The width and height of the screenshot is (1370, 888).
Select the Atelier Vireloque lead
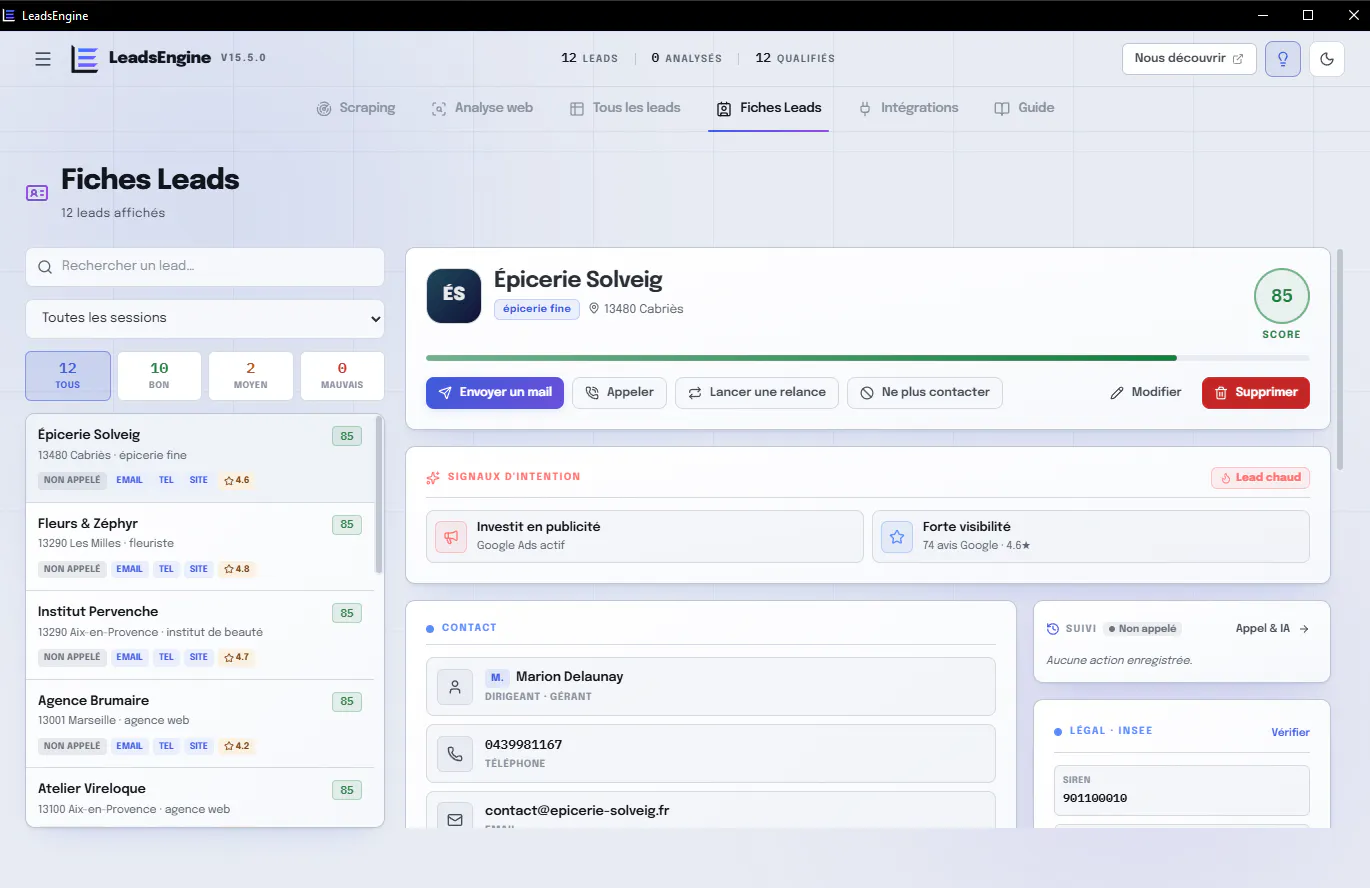point(200,797)
